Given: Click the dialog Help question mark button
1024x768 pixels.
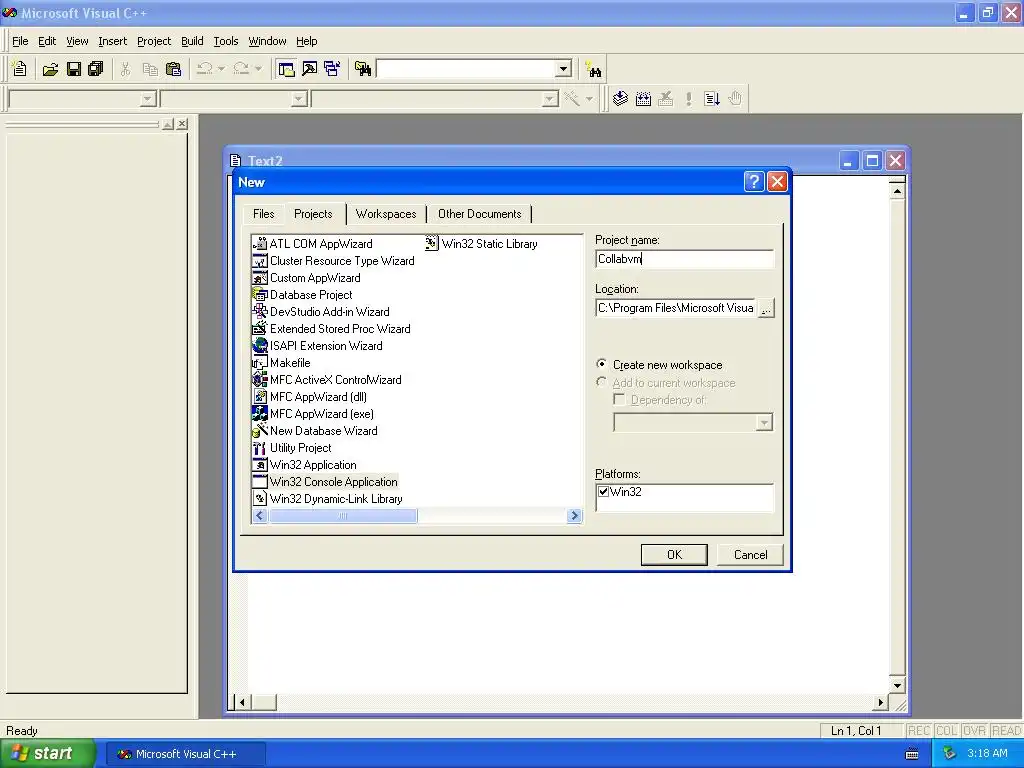Looking at the screenshot, I should pyautogui.click(x=754, y=182).
